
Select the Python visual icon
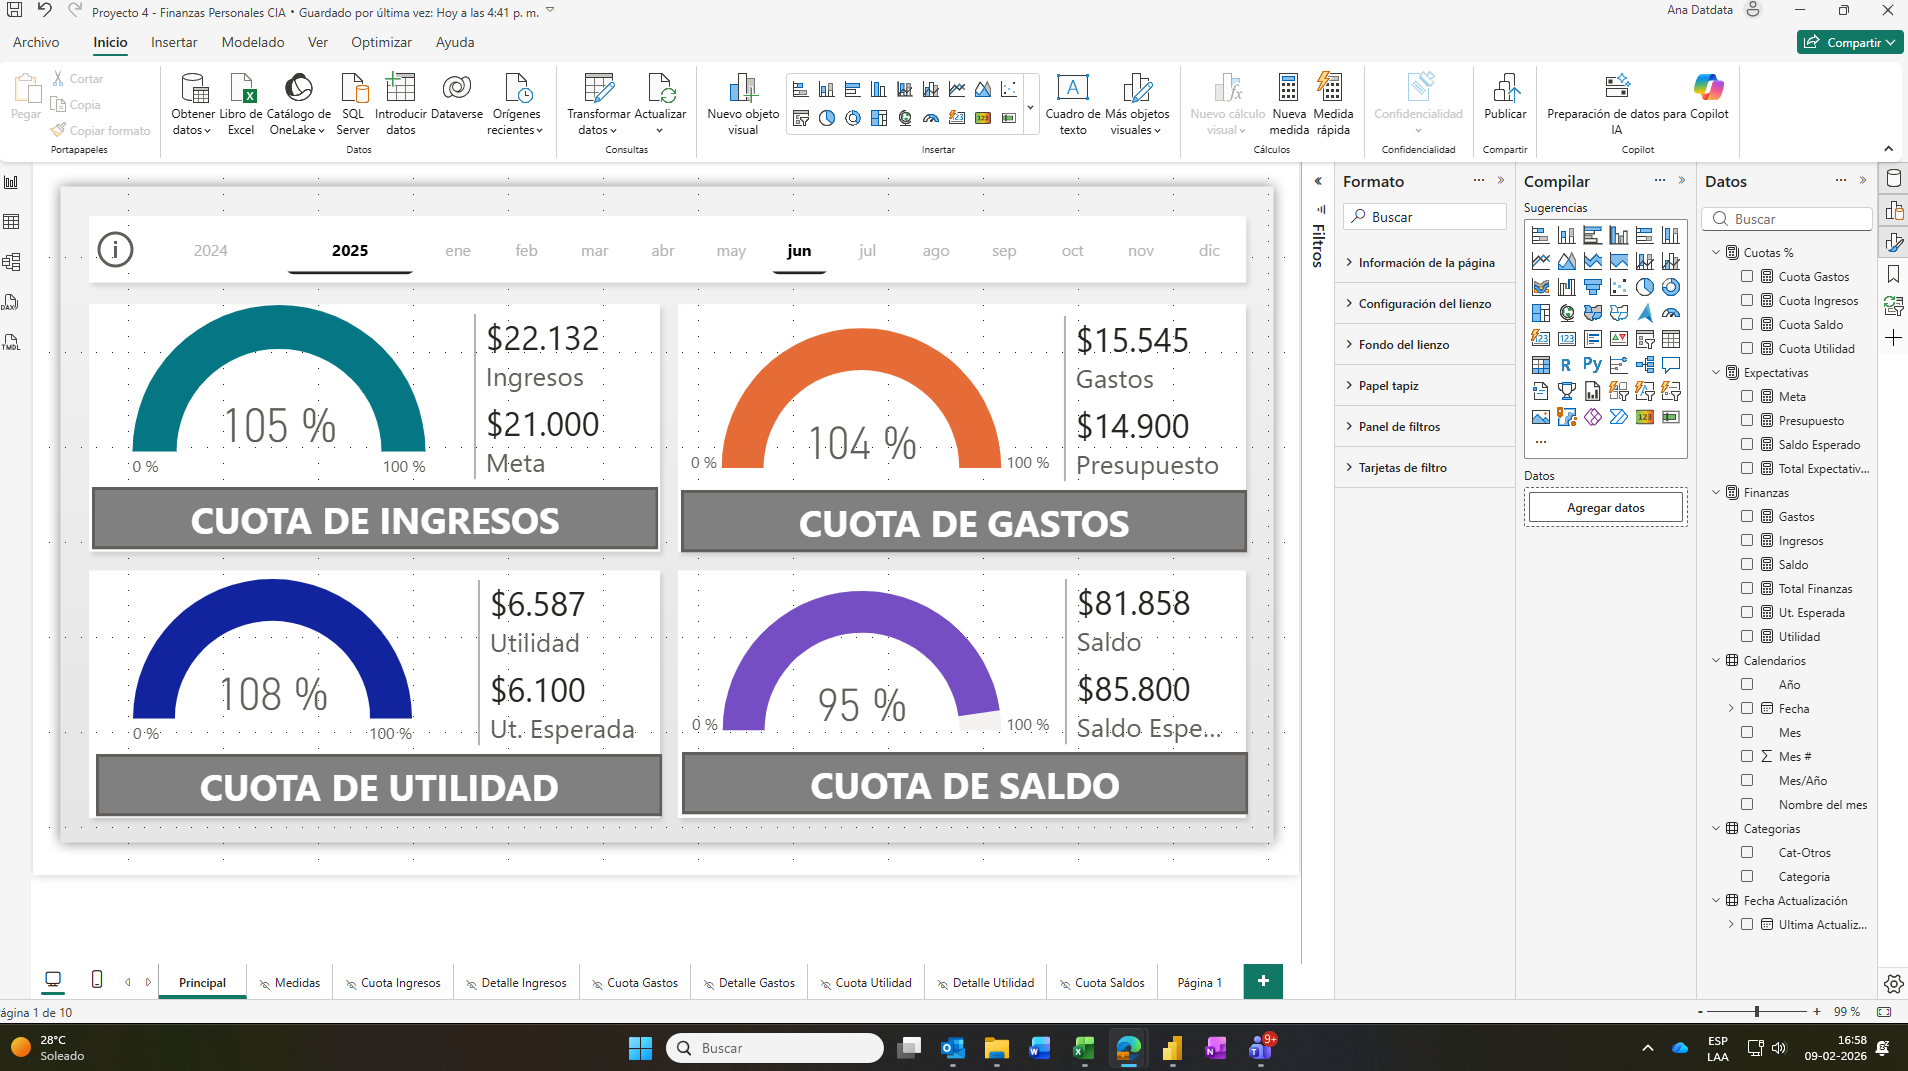tap(1593, 364)
